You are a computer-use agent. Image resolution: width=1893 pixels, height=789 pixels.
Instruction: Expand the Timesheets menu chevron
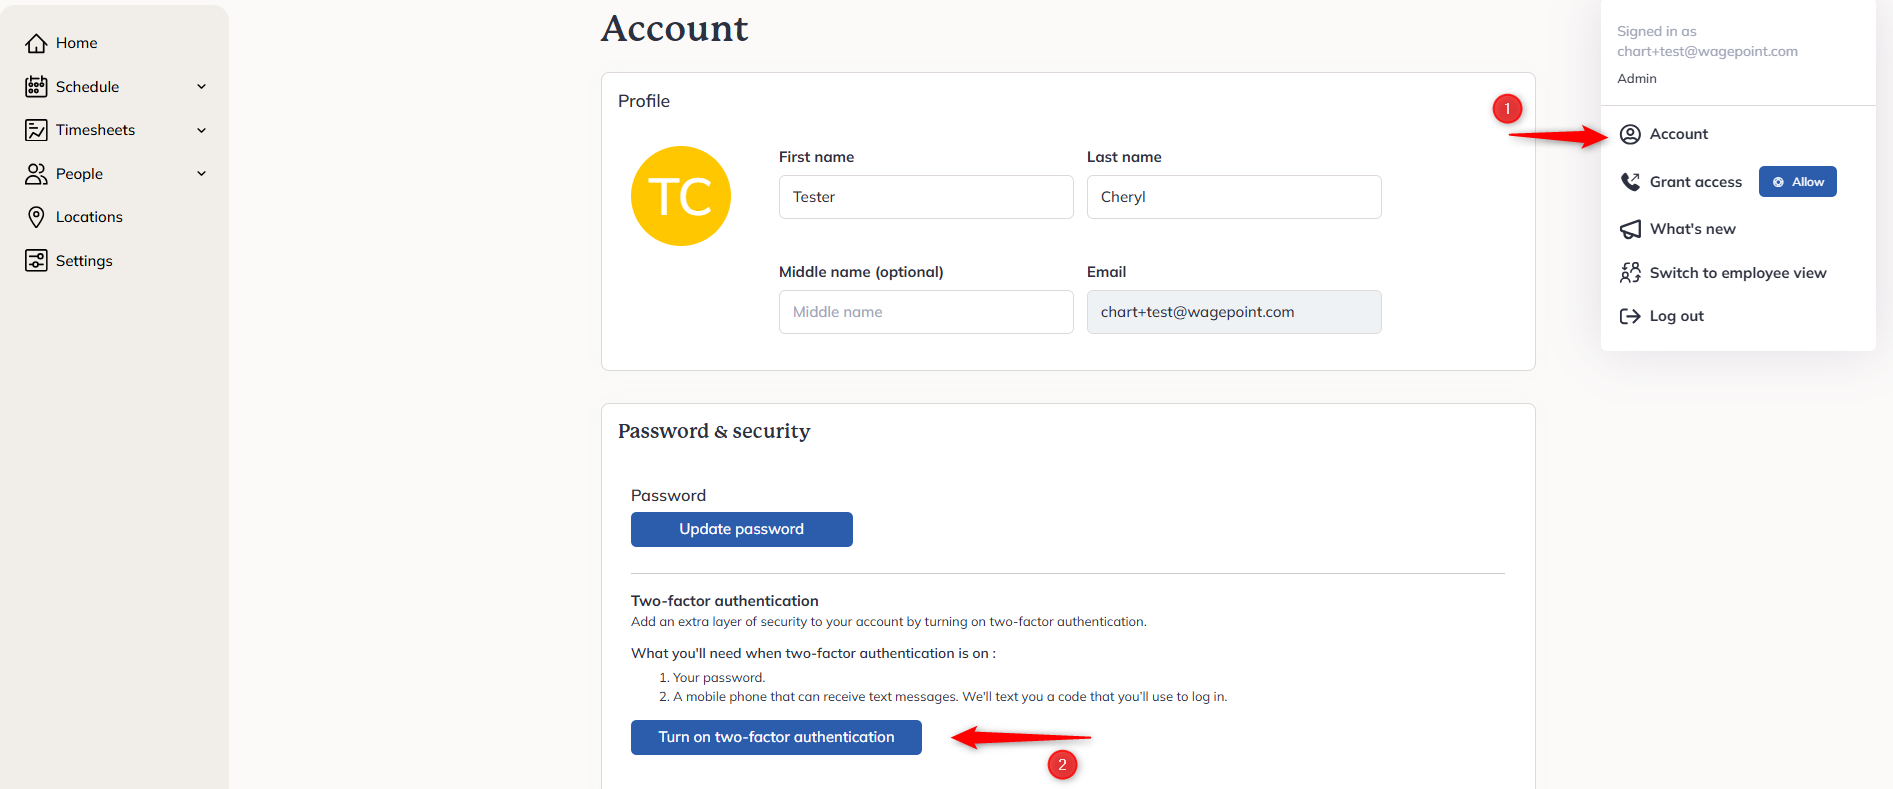point(201,130)
